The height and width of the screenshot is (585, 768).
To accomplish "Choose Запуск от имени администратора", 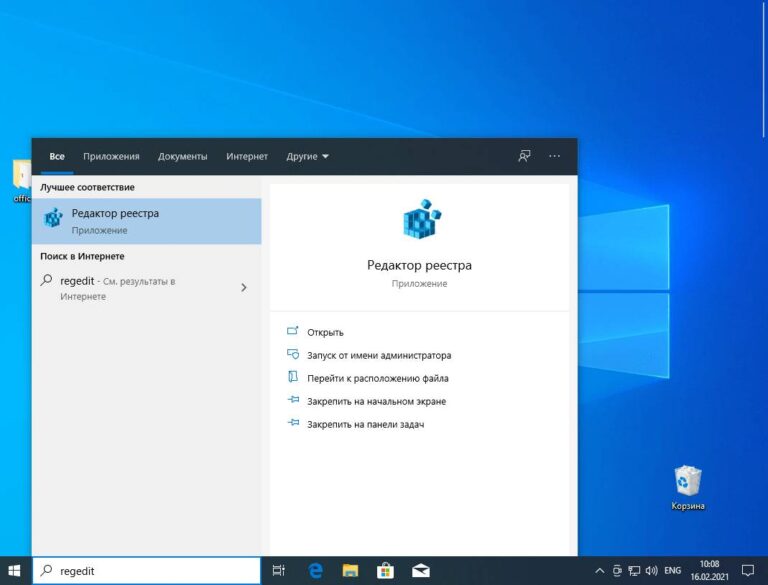I will [379, 355].
